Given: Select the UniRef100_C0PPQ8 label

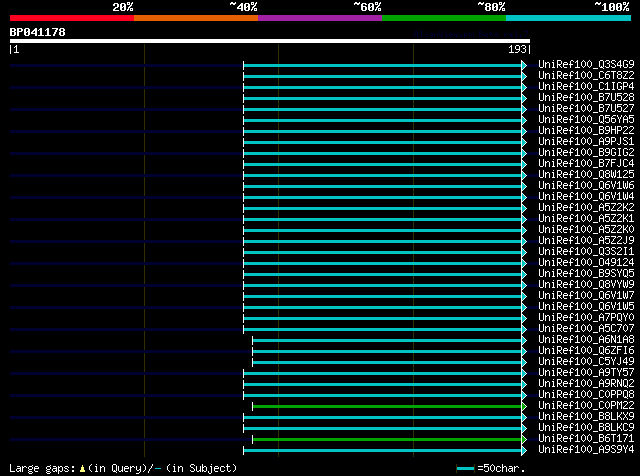Looking at the screenshot, I should [x=586, y=395].
